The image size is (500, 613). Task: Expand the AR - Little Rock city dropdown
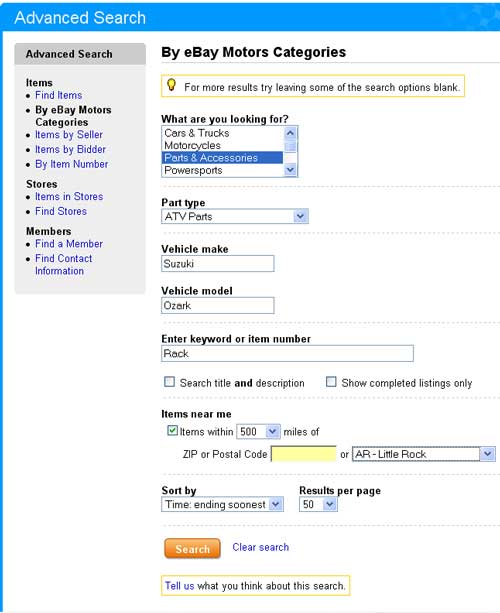(x=424, y=454)
